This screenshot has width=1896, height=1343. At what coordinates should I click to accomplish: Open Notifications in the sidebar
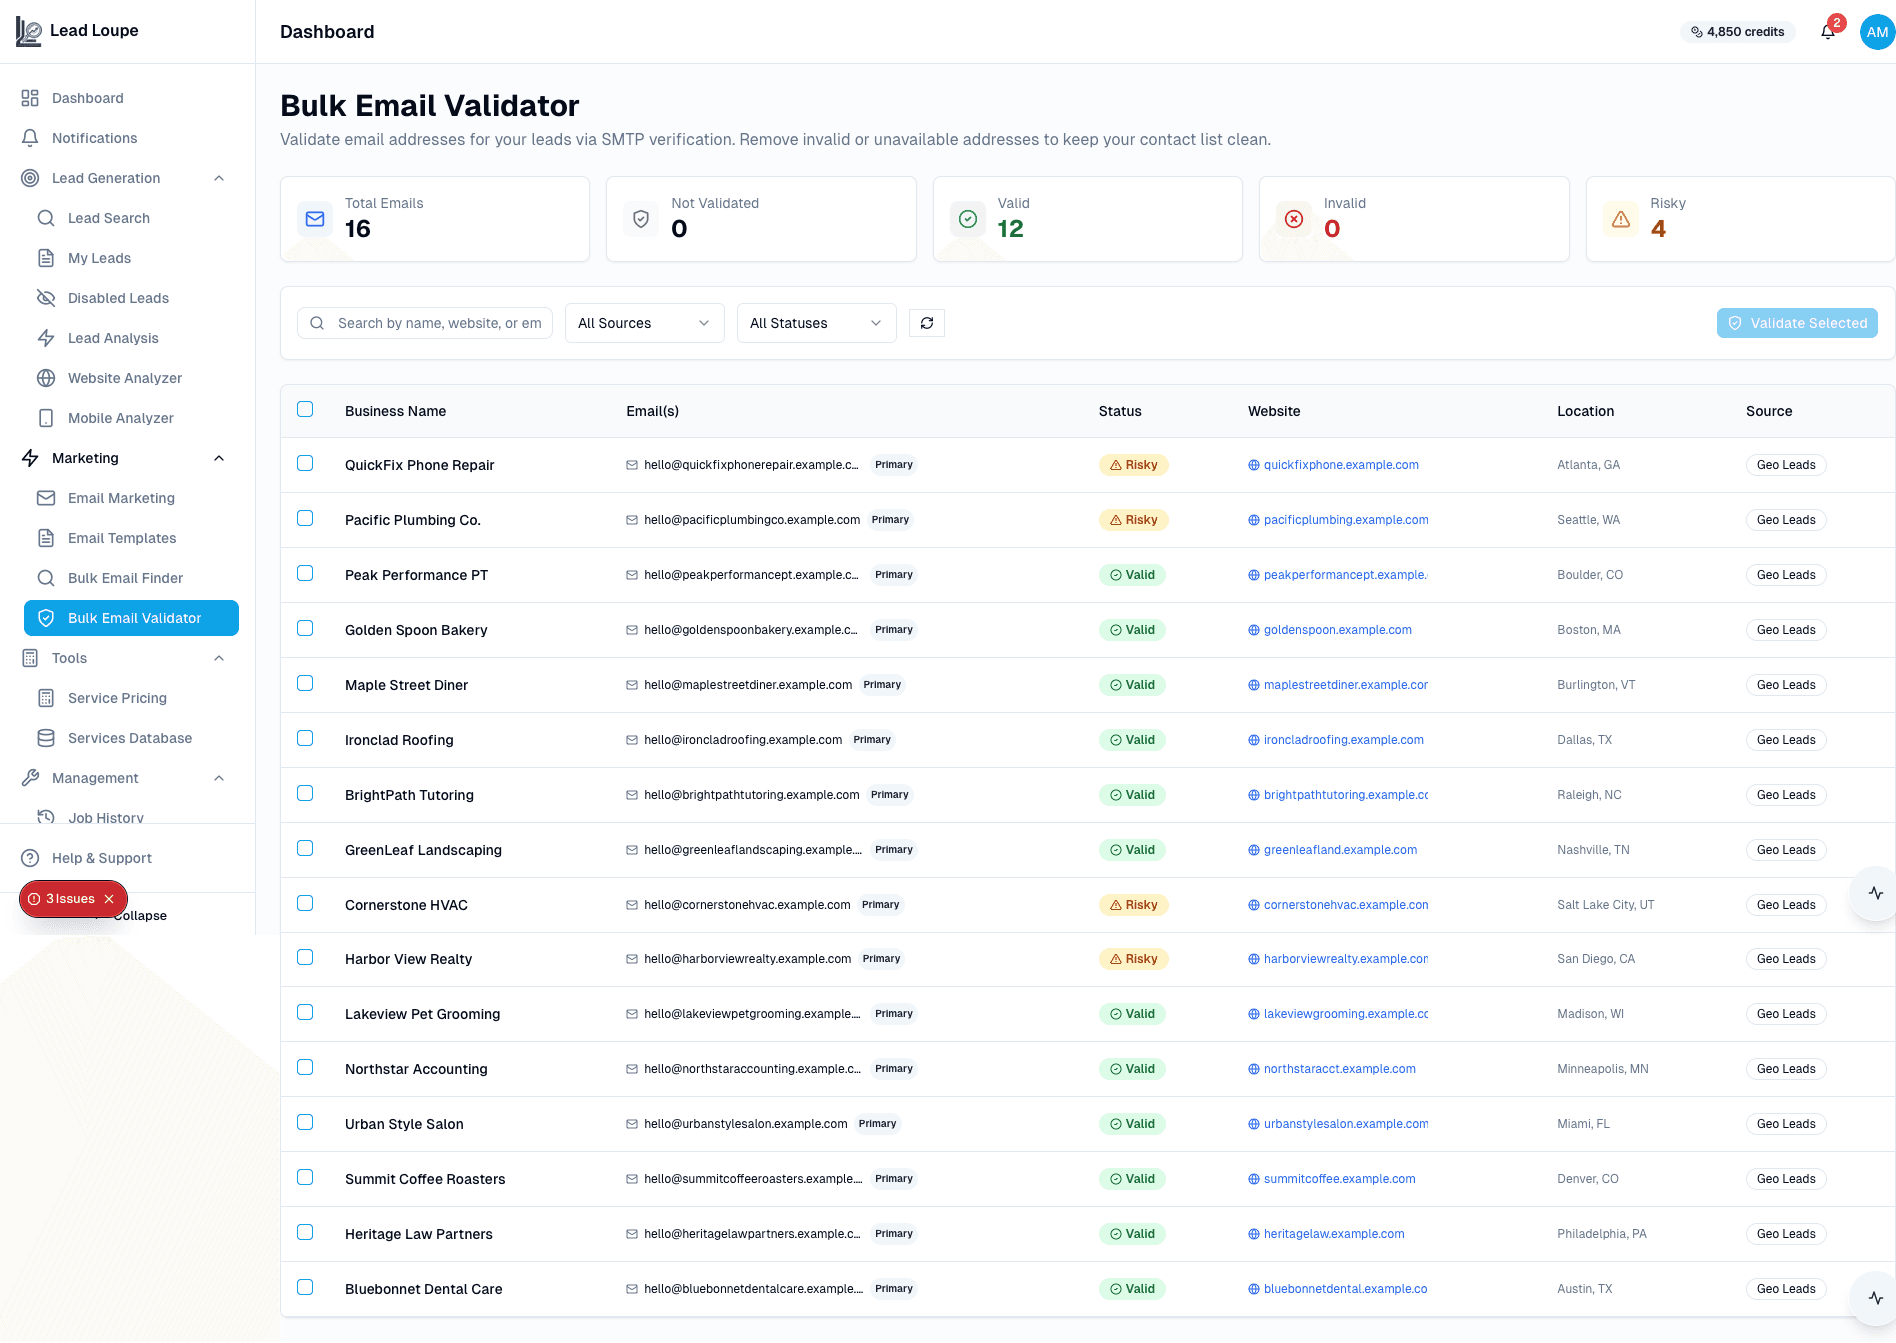[127, 138]
